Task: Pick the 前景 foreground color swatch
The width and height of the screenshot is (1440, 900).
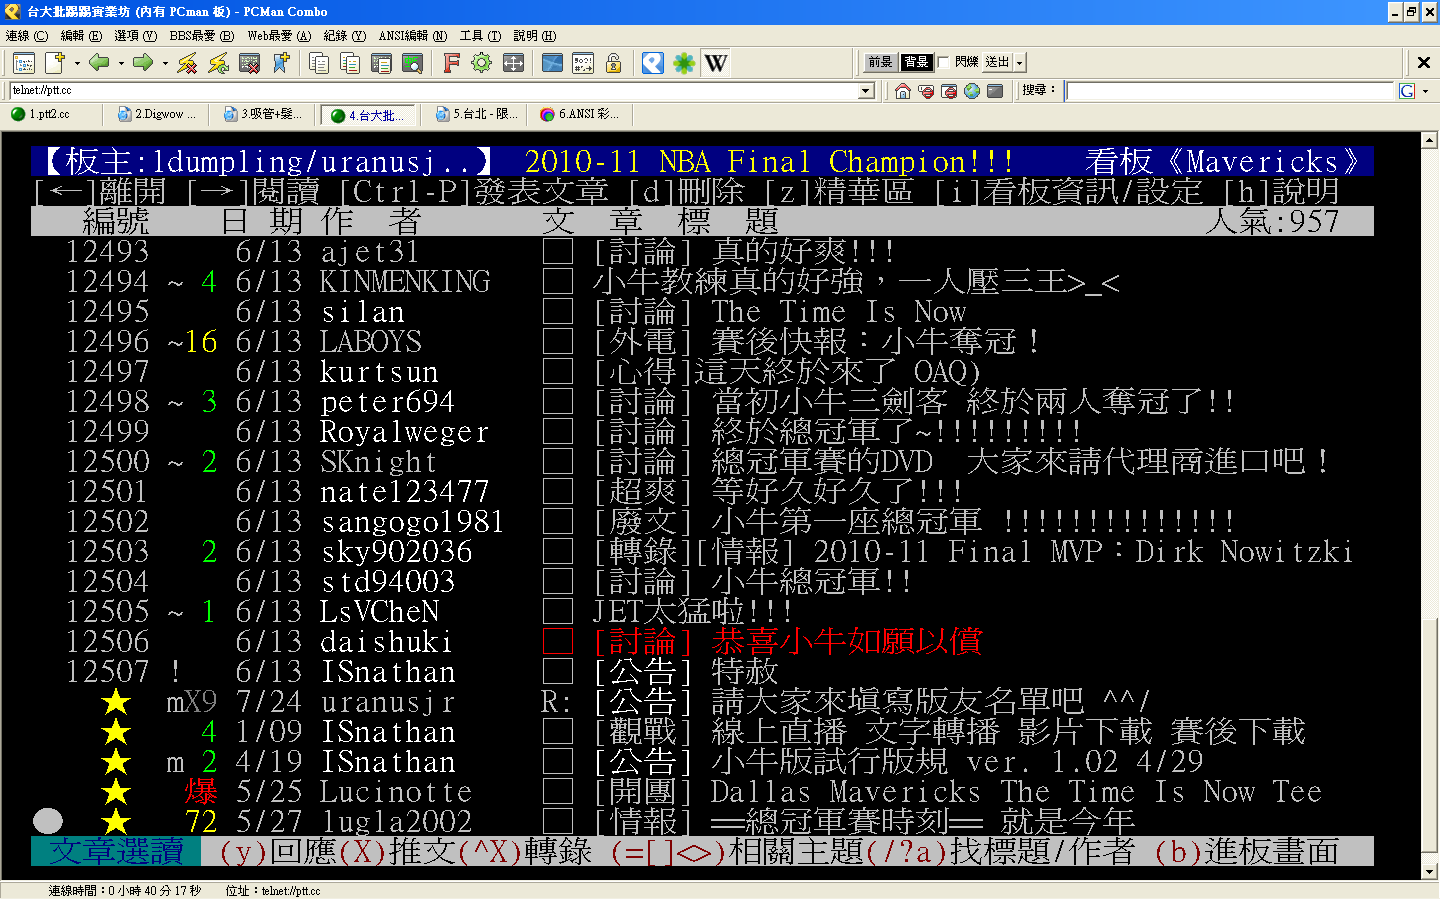Action: (x=880, y=62)
